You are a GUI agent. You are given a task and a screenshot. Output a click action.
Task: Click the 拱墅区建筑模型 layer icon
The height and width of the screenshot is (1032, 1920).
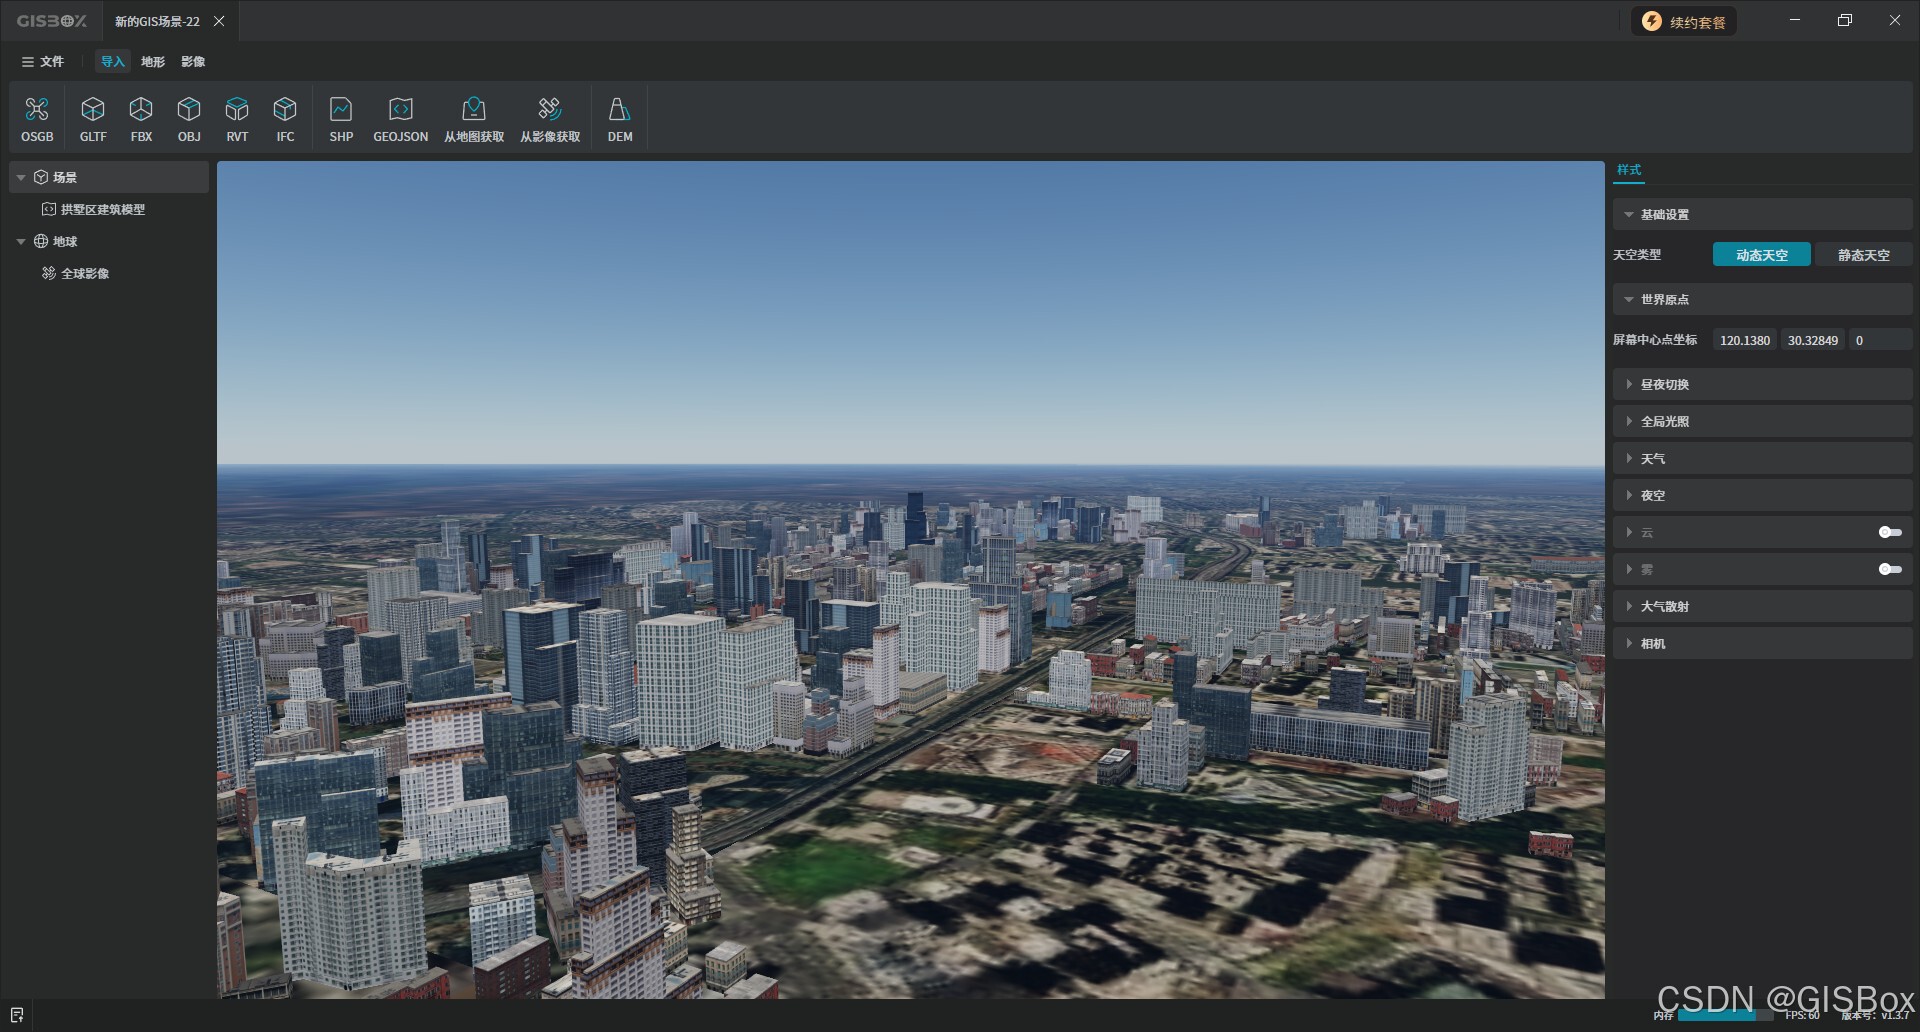pyautogui.click(x=48, y=209)
